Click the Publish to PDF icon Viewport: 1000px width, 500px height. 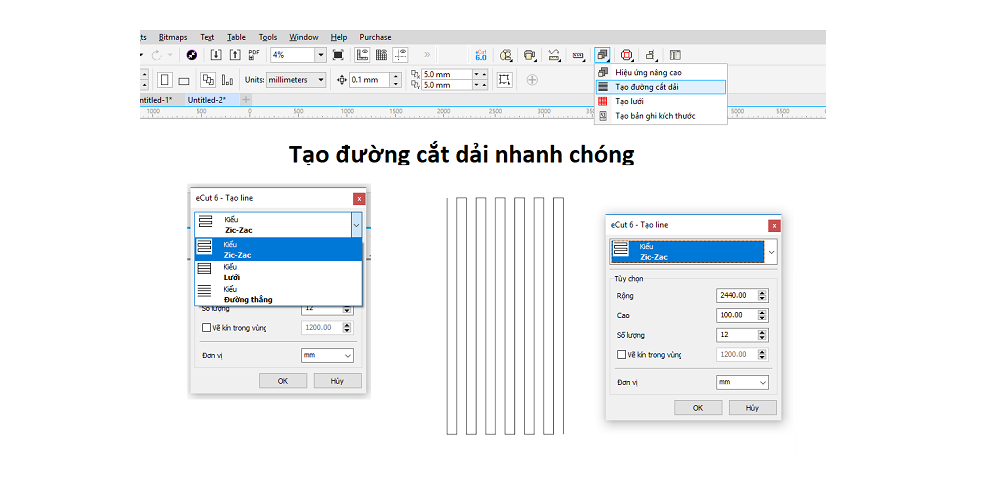click(x=254, y=55)
